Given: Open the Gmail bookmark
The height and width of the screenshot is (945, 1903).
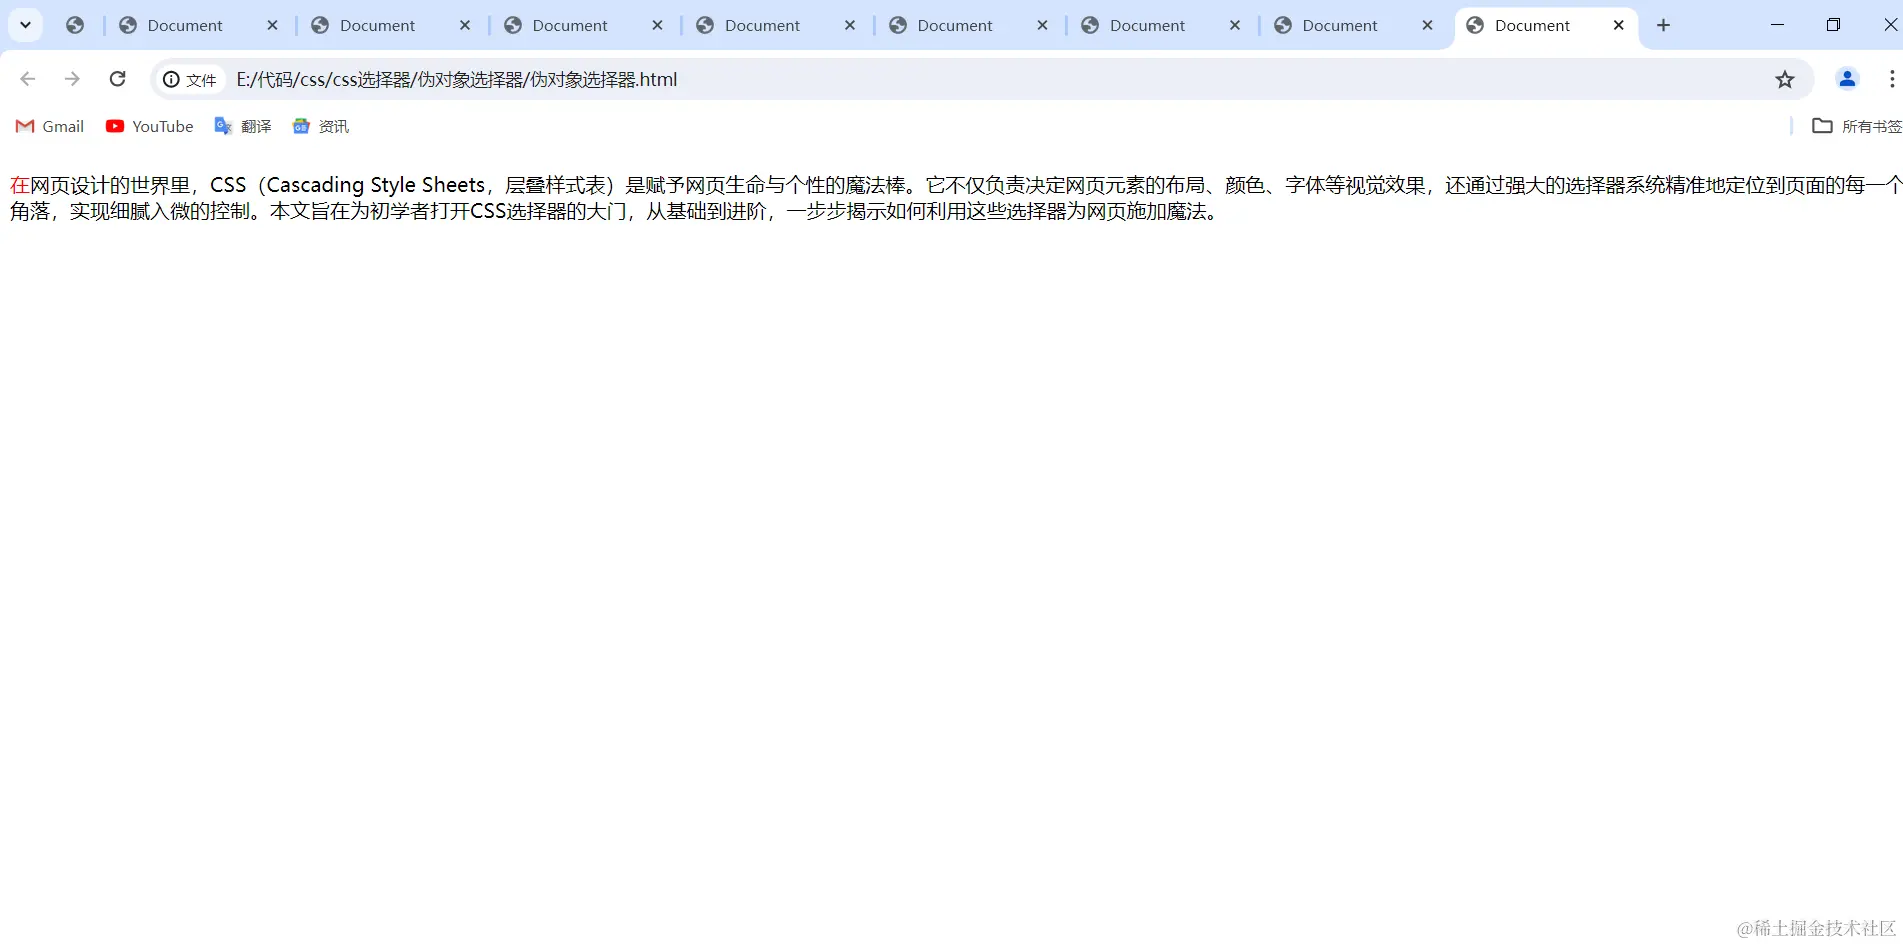Looking at the screenshot, I should [50, 126].
